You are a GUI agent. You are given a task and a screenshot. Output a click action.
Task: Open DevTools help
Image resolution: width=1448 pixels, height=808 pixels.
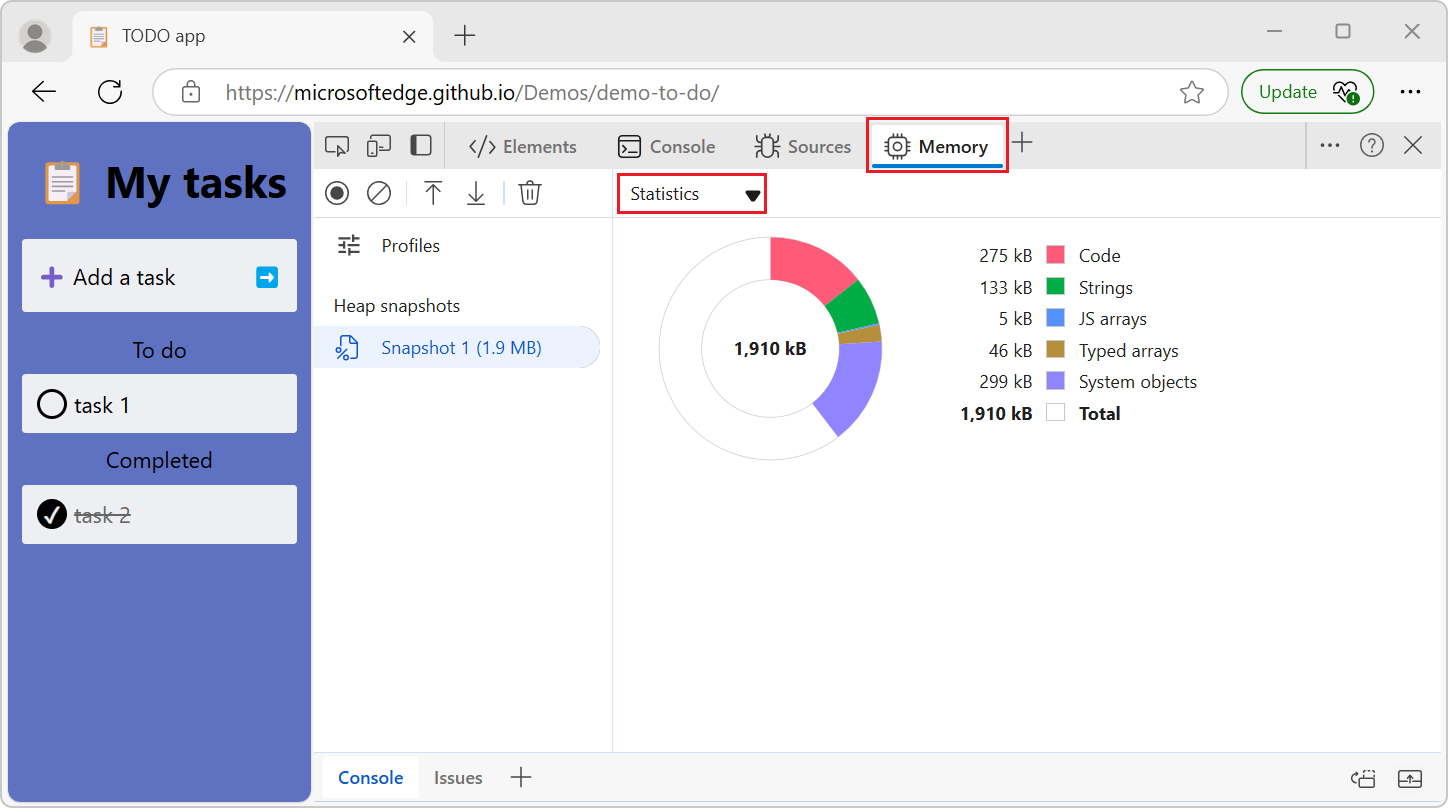[1371, 145]
